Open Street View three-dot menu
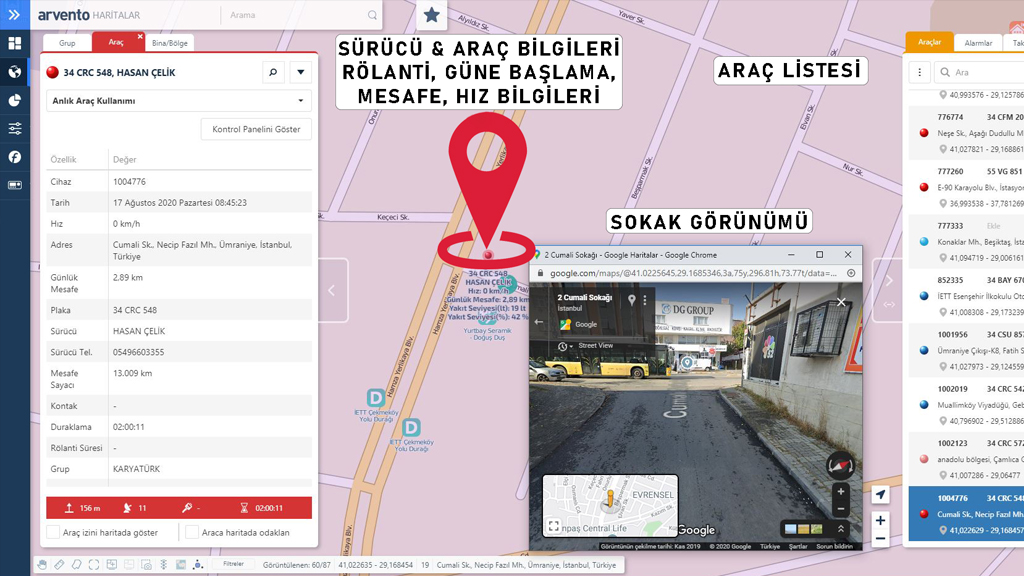Viewport: 1024px width, 576px height. pos(645,300)
